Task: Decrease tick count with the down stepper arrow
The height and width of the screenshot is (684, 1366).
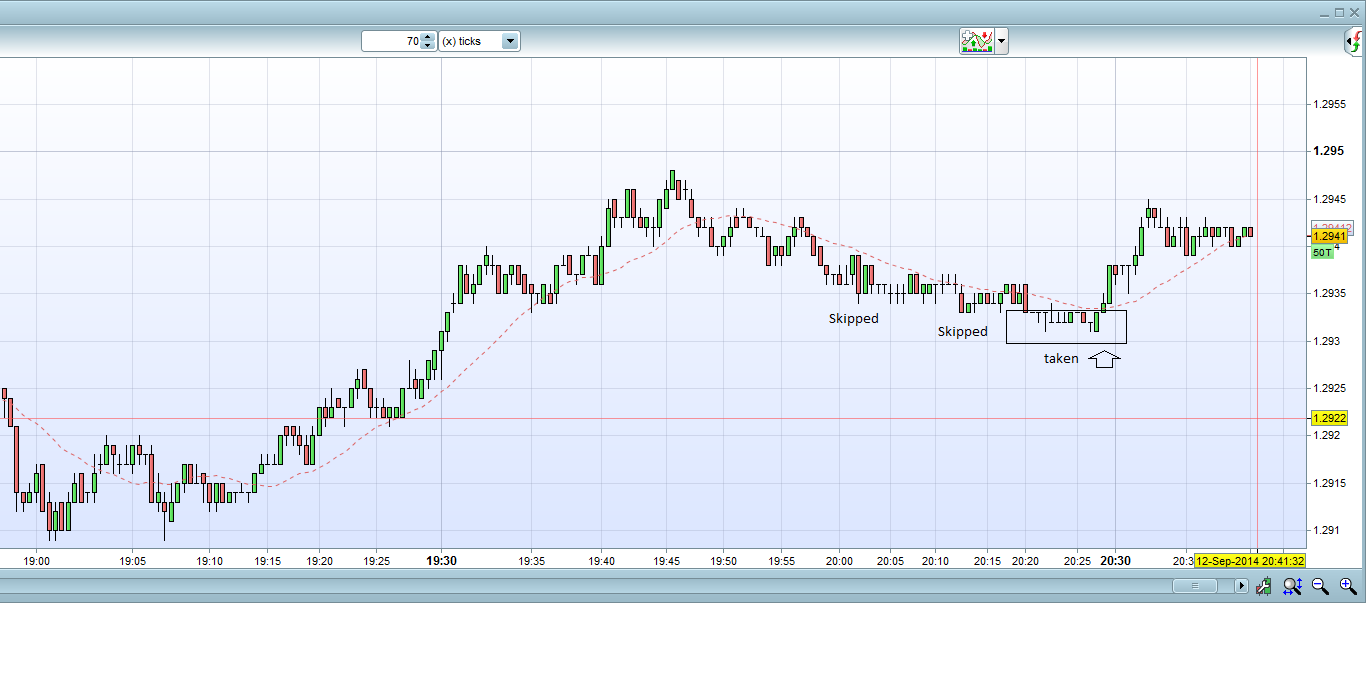Action: [x=428, y=46]
